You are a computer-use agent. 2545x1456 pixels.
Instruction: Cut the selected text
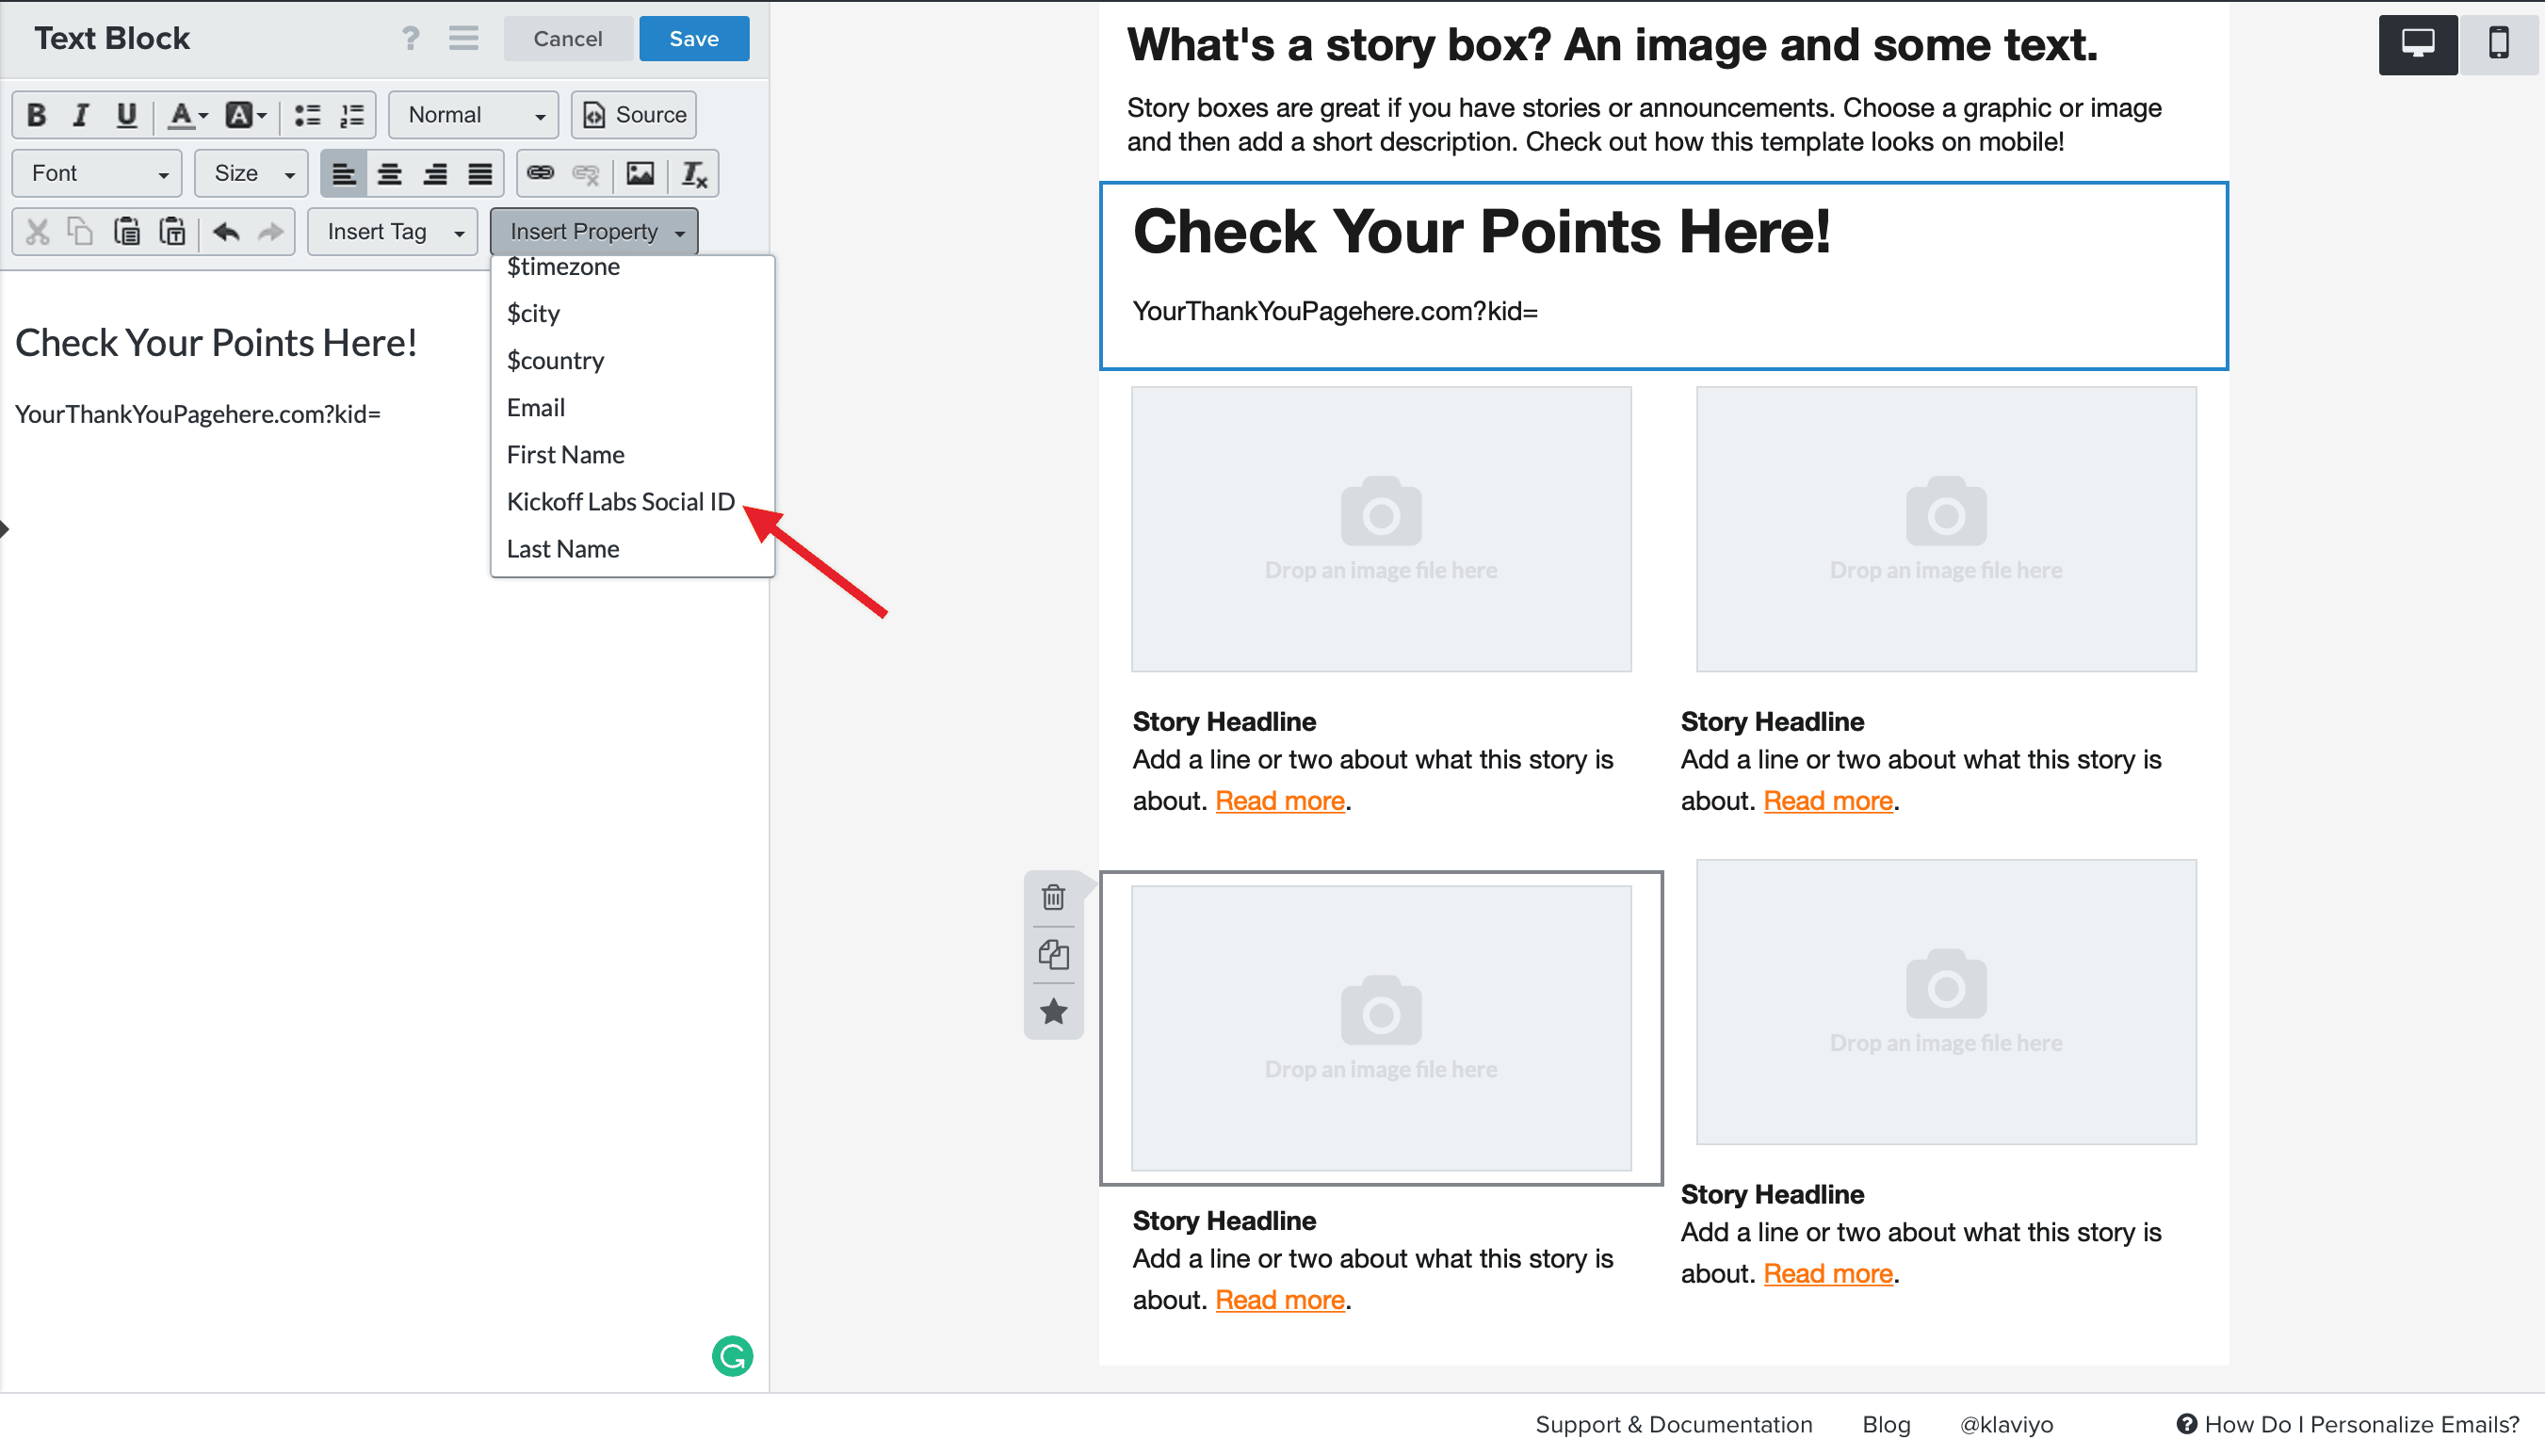coord(38,232)
